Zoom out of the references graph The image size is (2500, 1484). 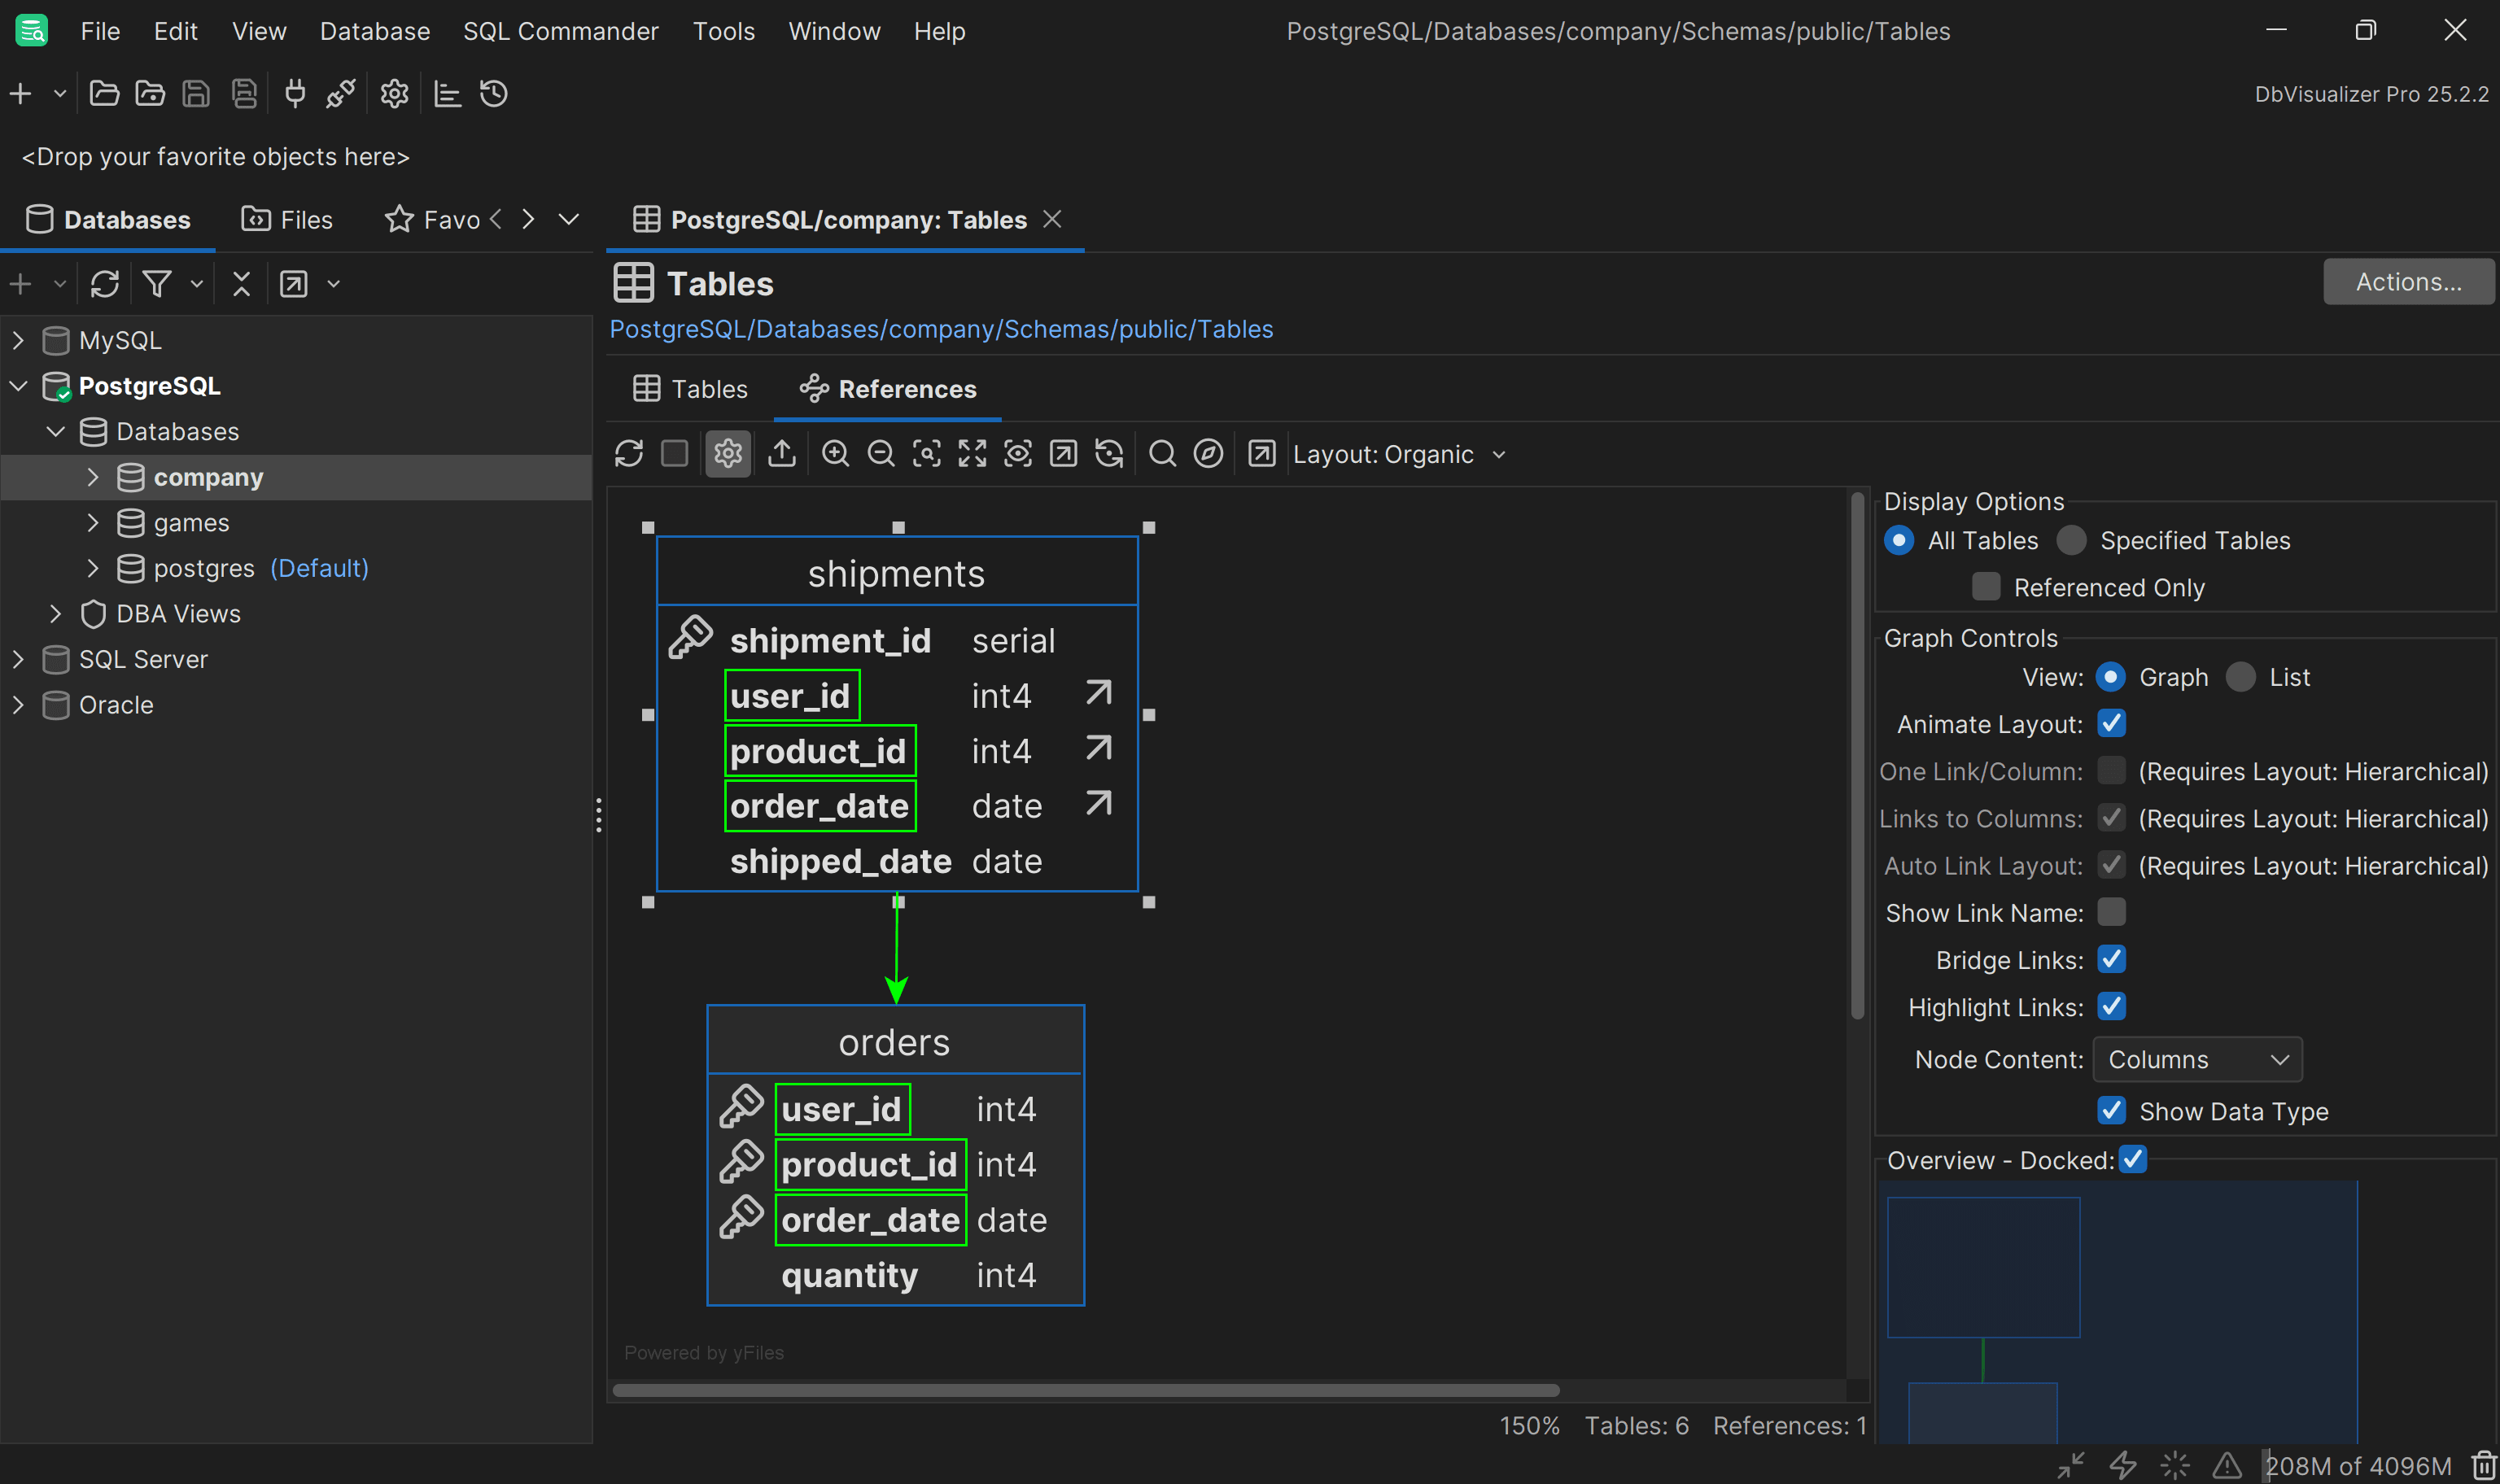(881, 454)
